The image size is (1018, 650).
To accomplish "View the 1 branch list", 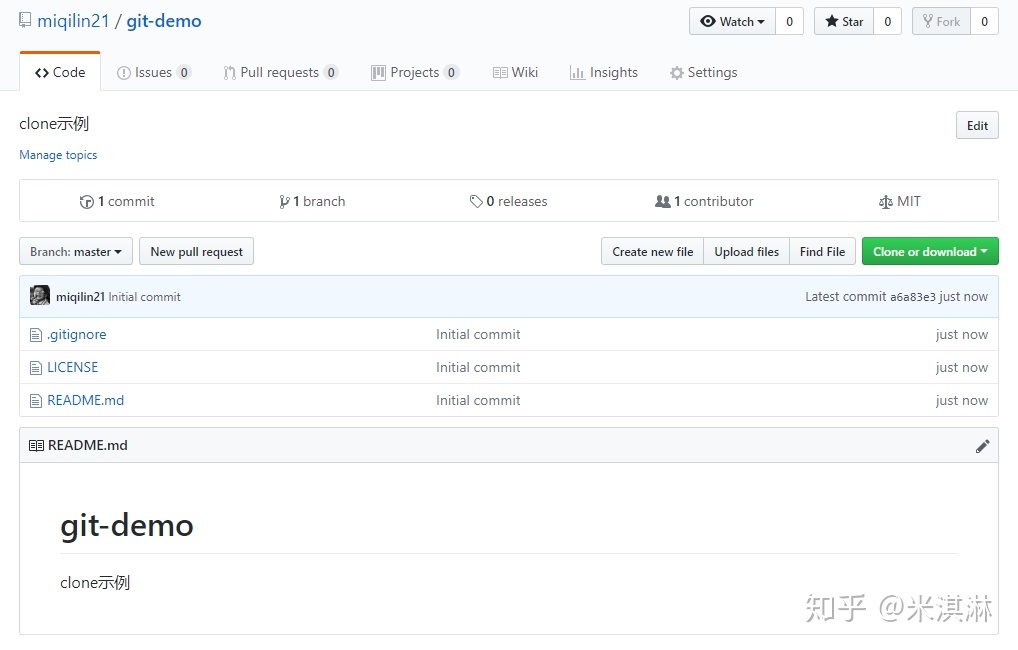I will click(x=312, y=201).
